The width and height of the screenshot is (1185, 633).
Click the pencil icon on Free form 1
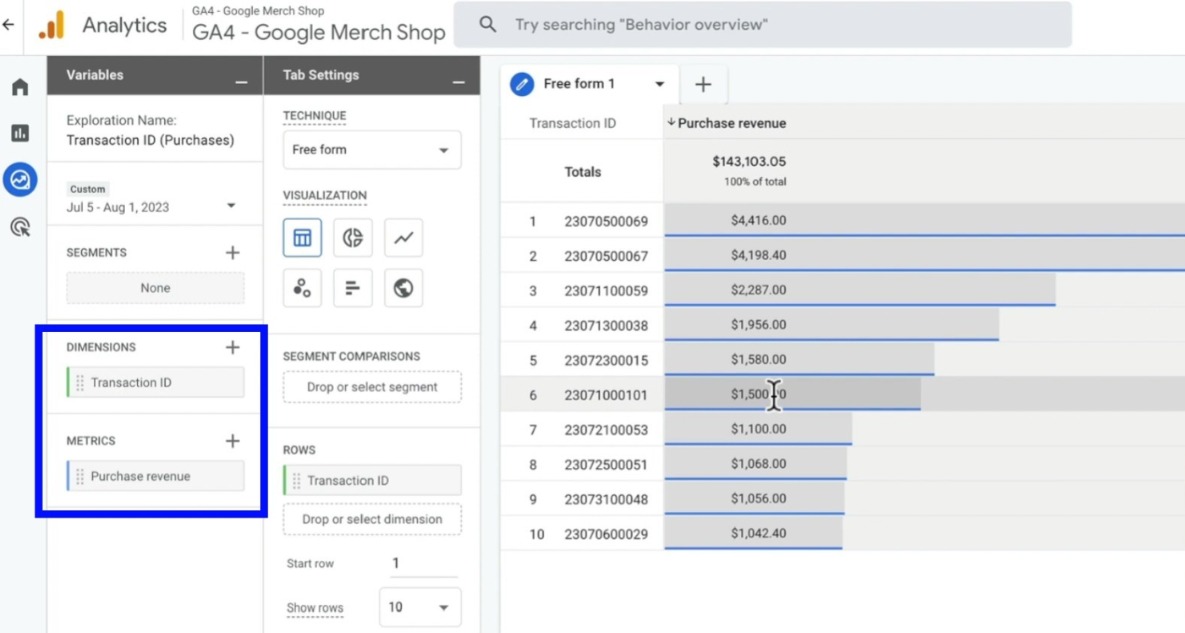pyautogui.click(x=521, y=84)
